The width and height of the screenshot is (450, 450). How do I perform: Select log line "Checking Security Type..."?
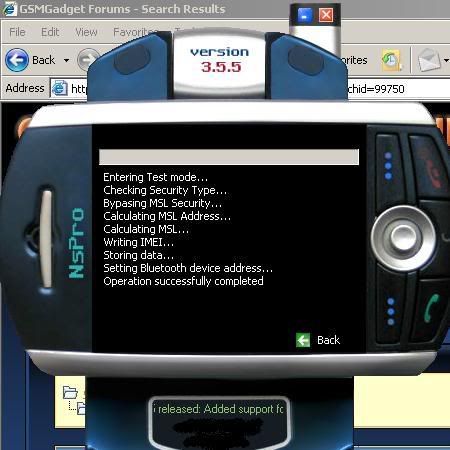(x=165, y=190)
